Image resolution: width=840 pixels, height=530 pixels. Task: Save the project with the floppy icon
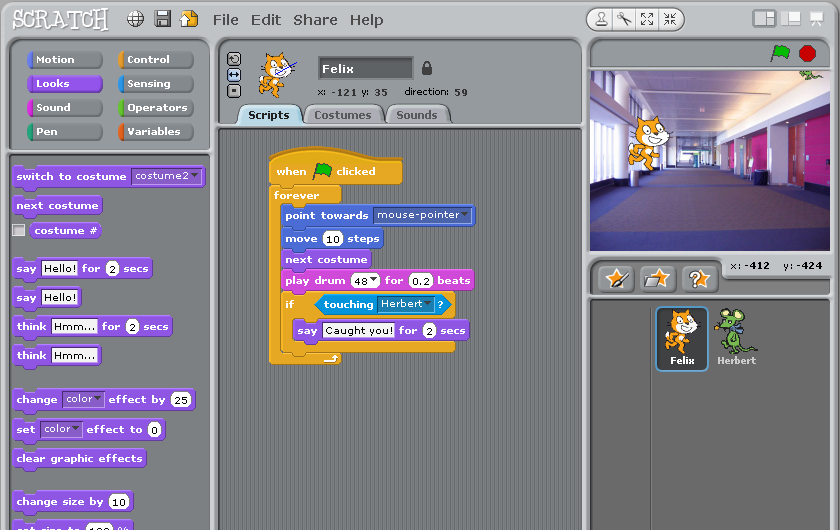click(162, 19)
